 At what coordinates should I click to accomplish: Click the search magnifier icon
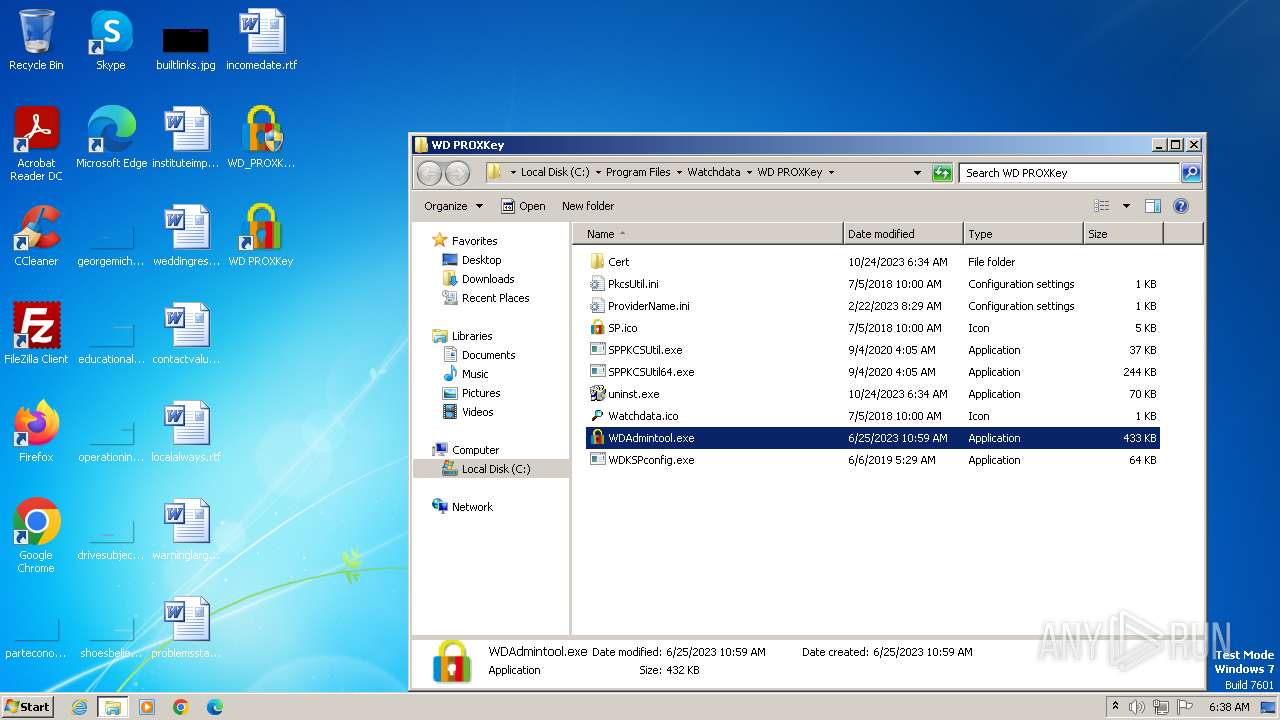point(1190,173)
